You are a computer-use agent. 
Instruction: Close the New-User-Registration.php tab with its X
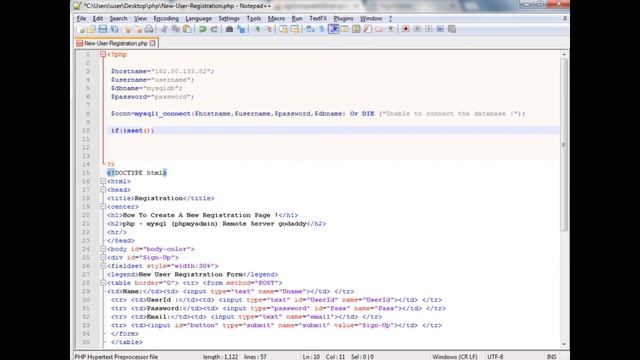pos(153,43)
